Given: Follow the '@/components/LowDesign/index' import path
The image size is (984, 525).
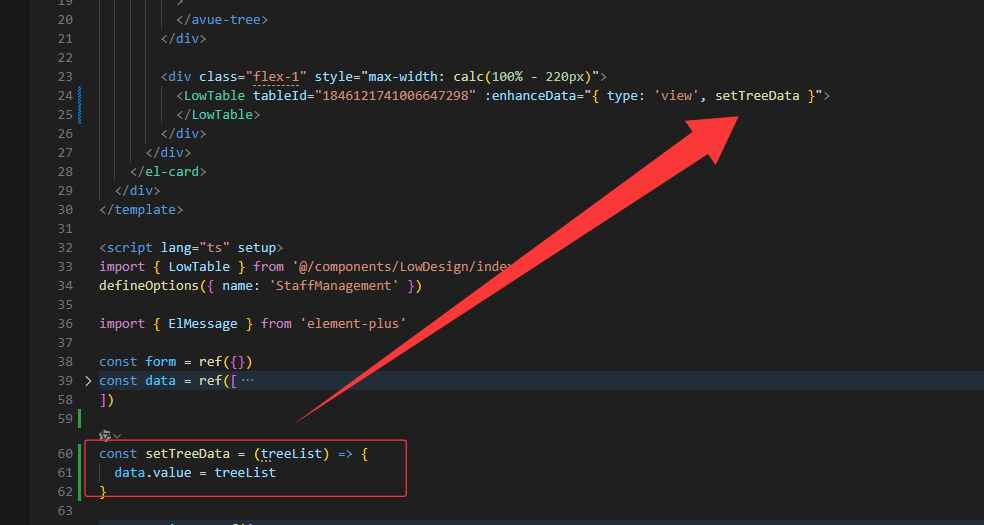Looking at the screenshot, I should pos(402,267).
